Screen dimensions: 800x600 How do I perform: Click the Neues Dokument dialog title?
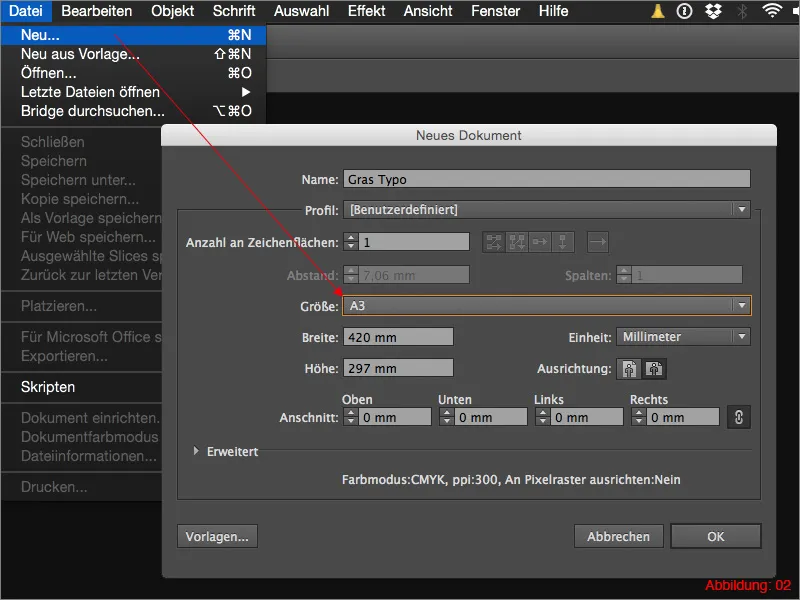468,135
